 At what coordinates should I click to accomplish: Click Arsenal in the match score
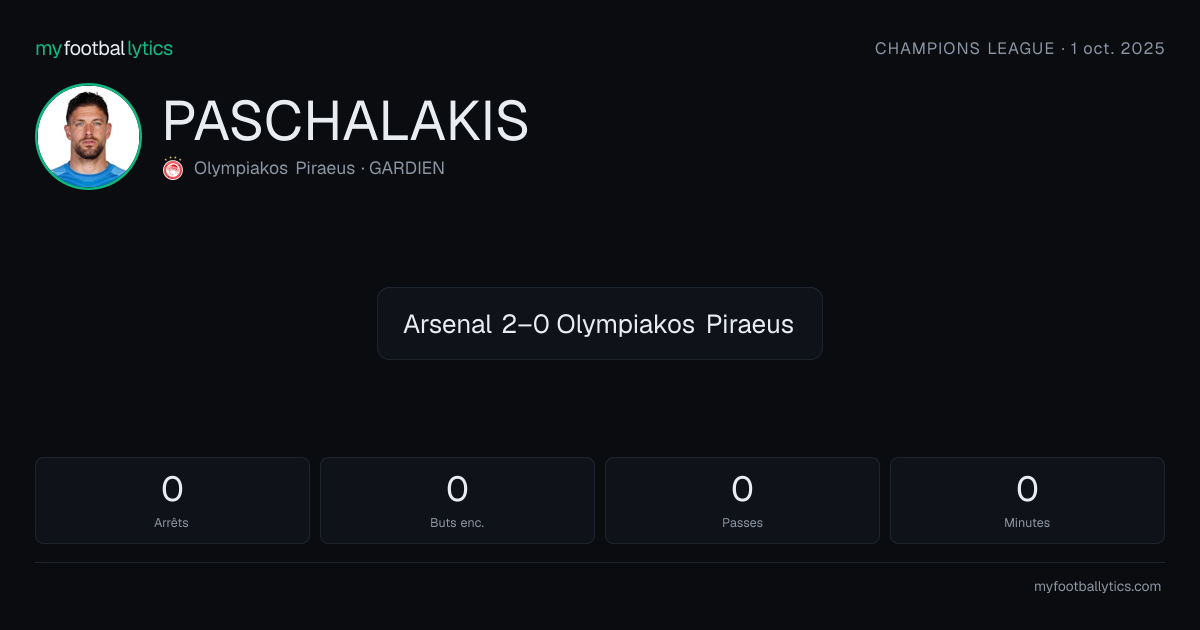[447, 324]
